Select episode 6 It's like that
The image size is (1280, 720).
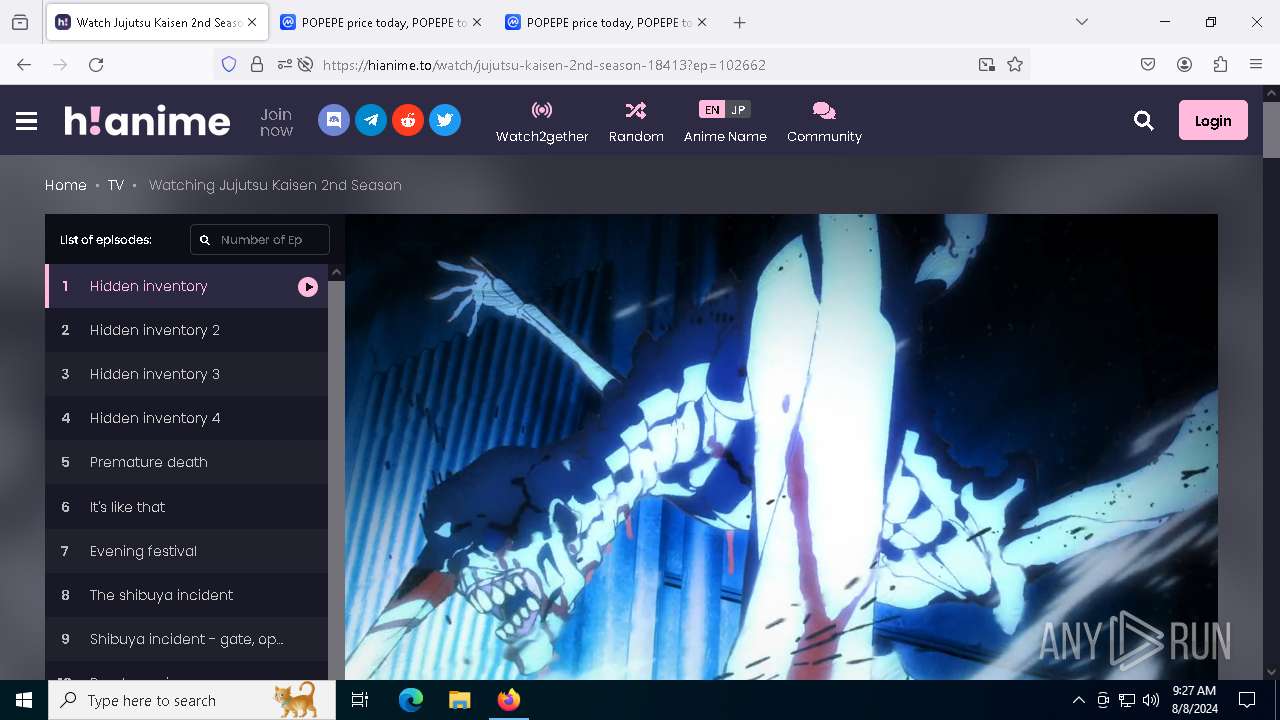pyautogui.click(x=186, y=507)
